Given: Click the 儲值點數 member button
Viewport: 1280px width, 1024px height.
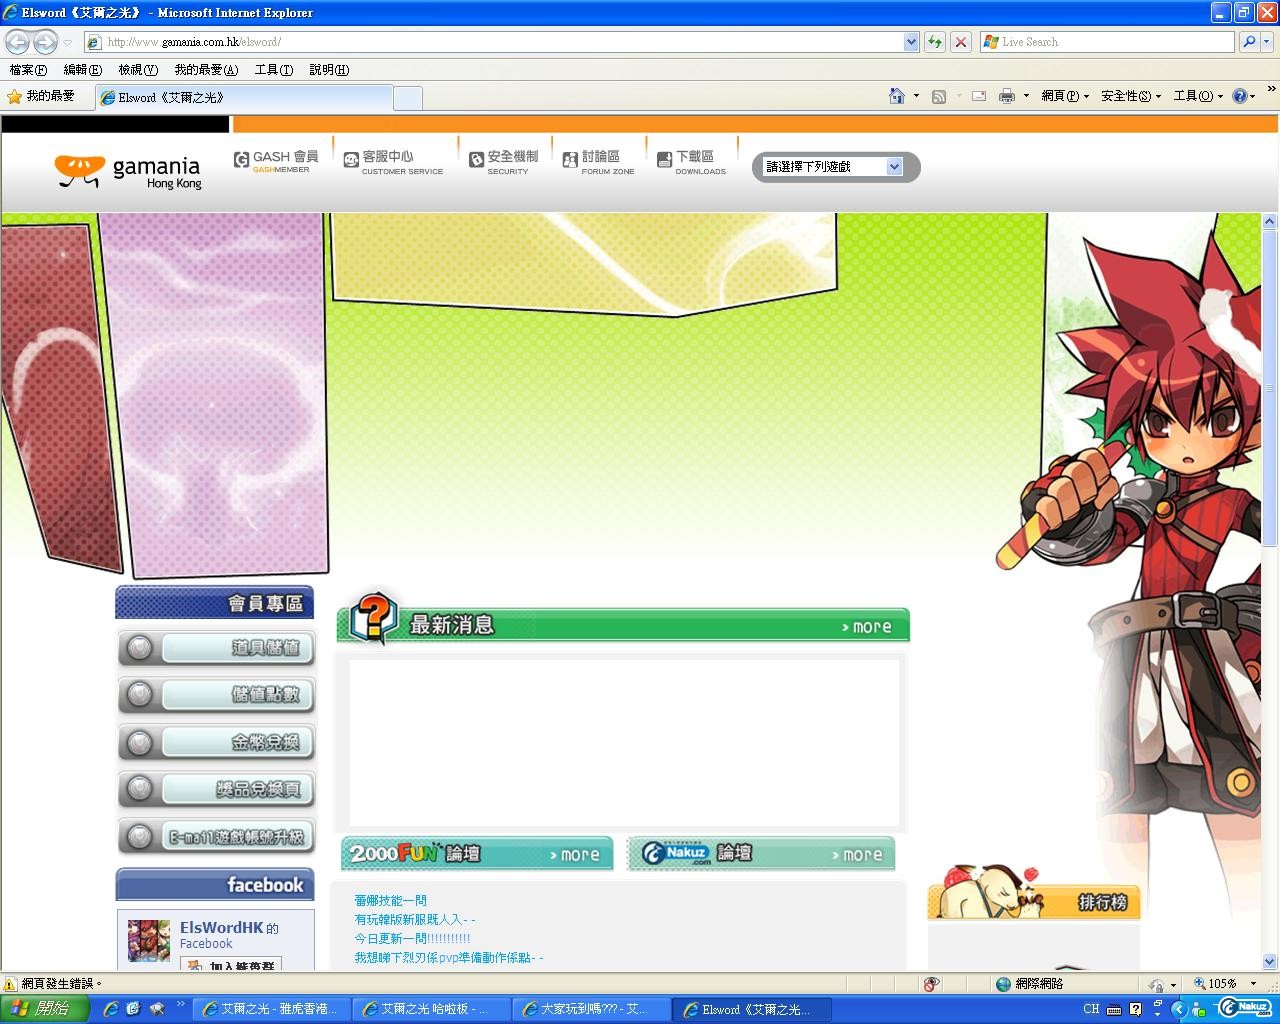Looking at the screenshot, I should click(x=216, y=695).
